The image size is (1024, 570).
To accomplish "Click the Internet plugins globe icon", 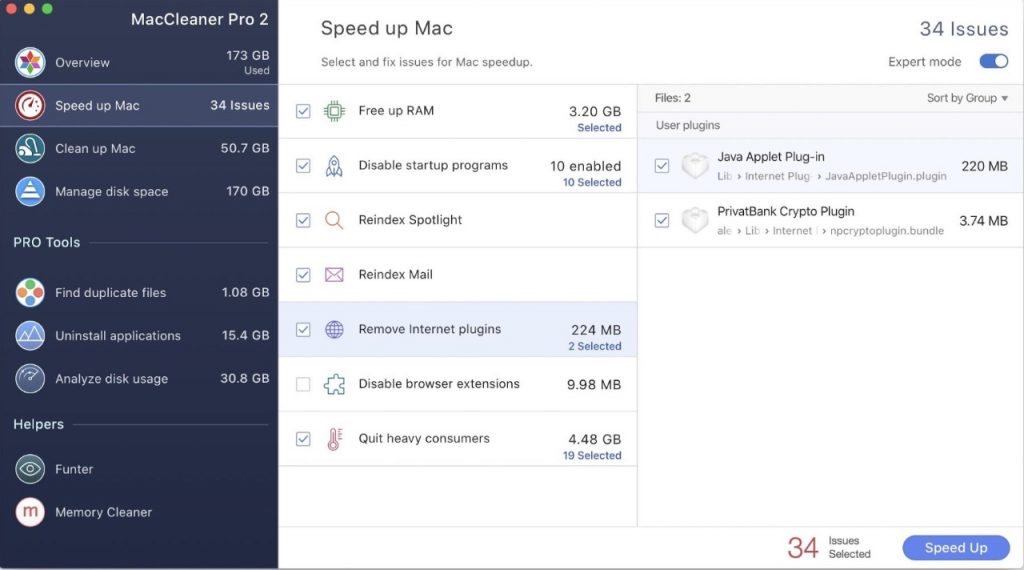I will (x=334, y=329).
